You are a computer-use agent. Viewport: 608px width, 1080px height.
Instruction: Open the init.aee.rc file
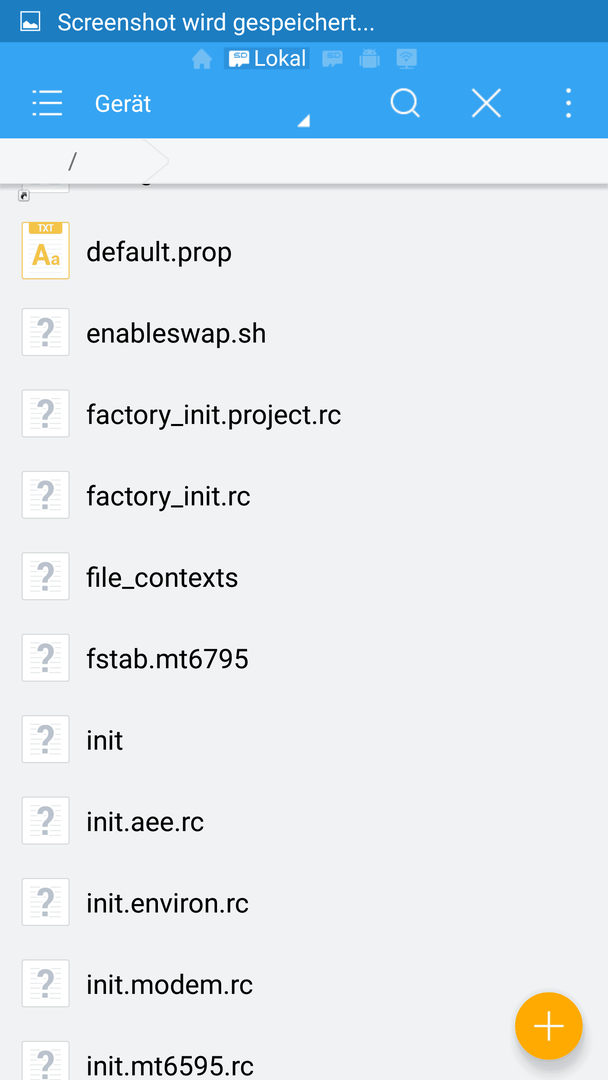click(x=304, y=822)
